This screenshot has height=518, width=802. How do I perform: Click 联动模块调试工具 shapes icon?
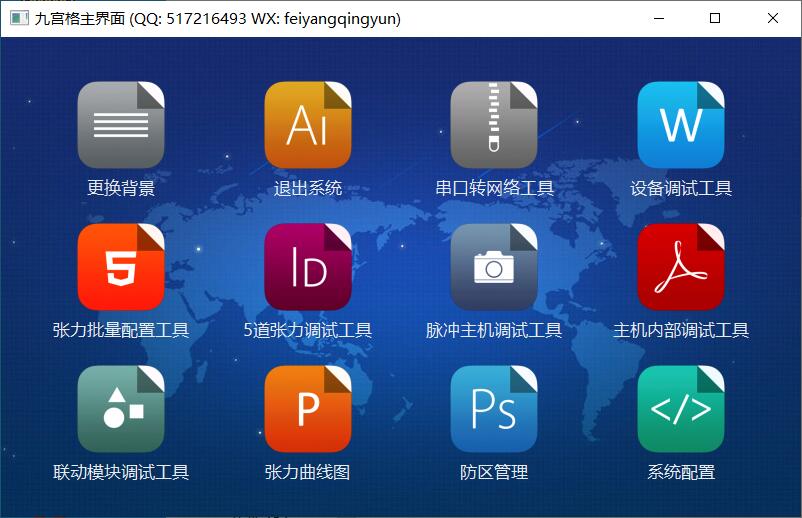tap(120, 409)
